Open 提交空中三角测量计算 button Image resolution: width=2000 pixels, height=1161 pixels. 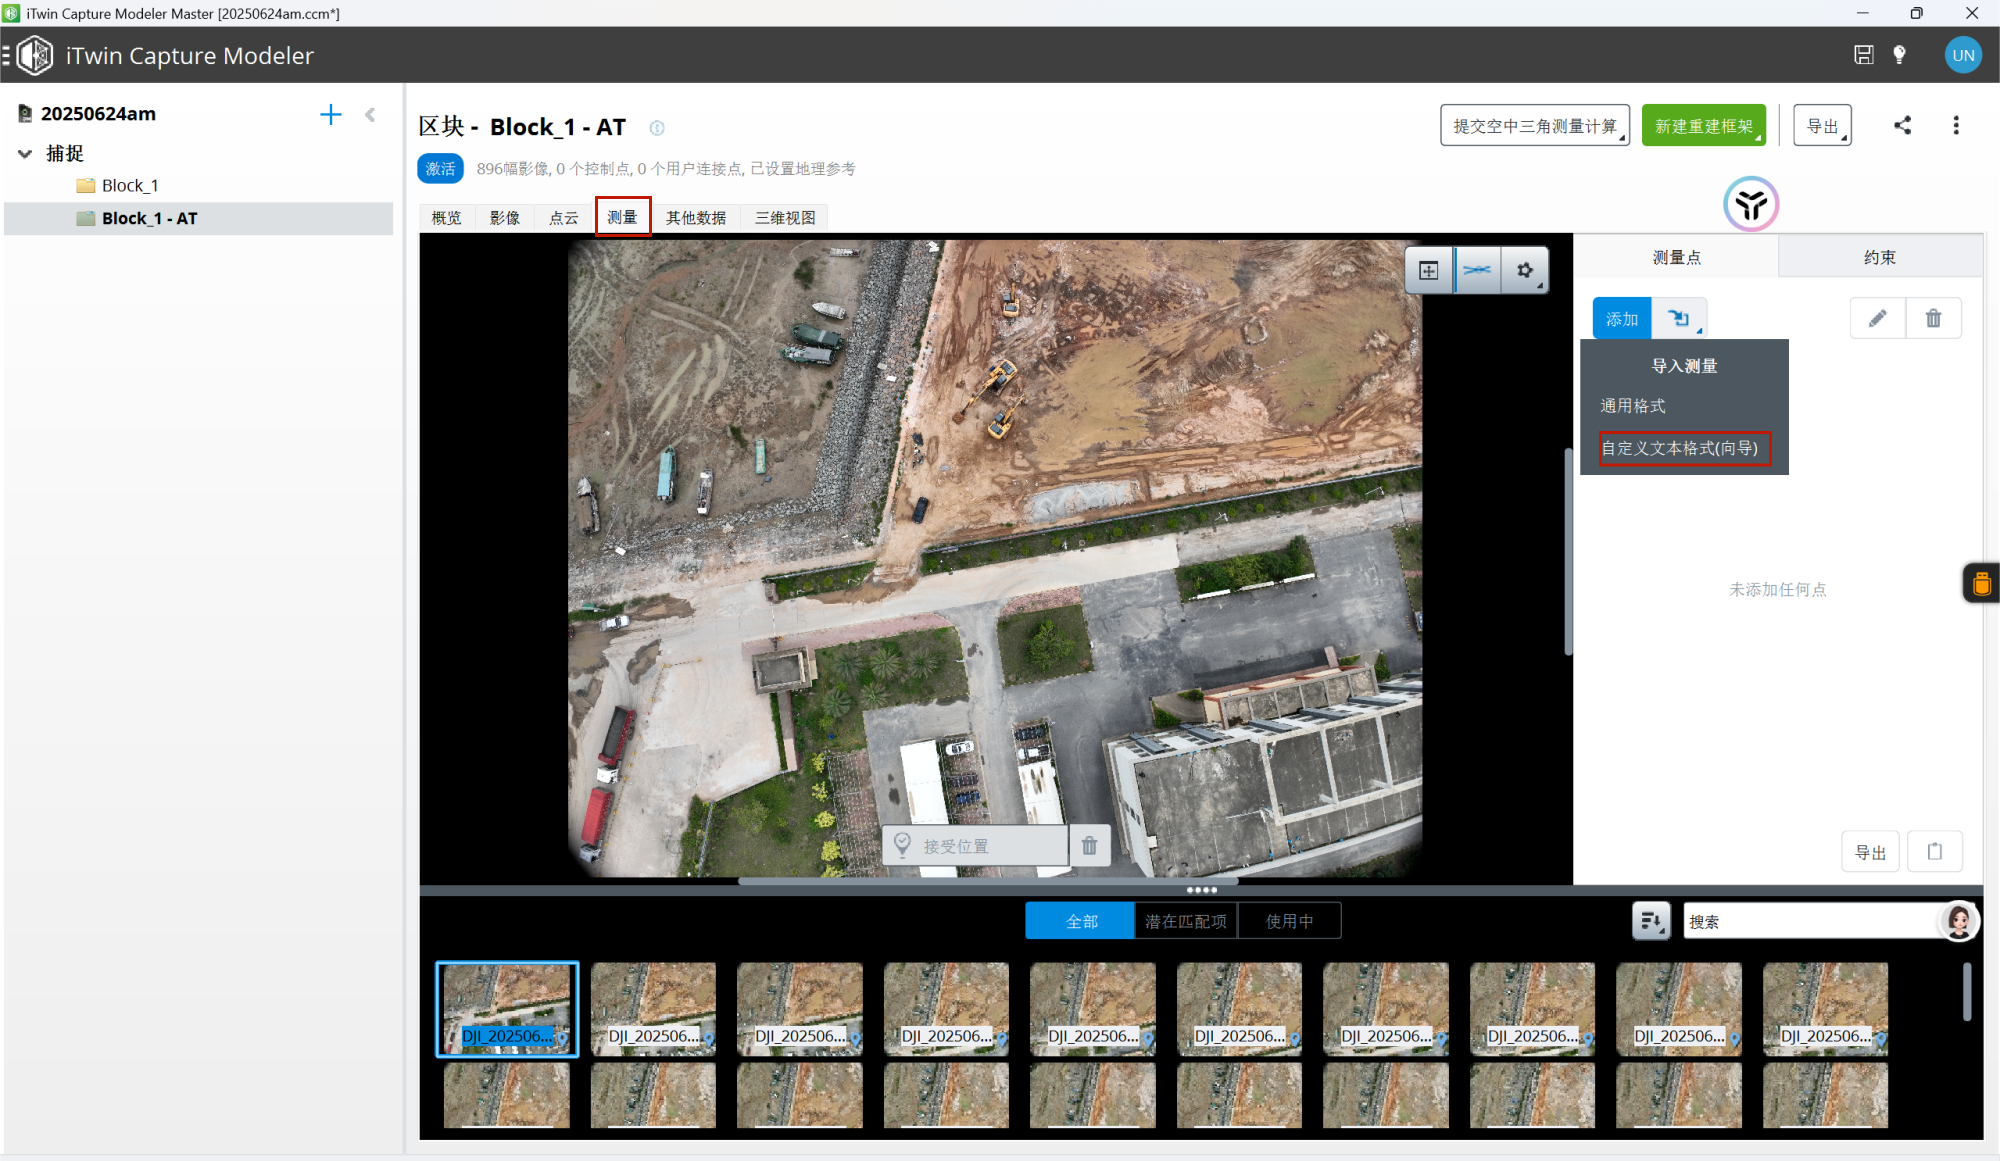pos(1534,126)
